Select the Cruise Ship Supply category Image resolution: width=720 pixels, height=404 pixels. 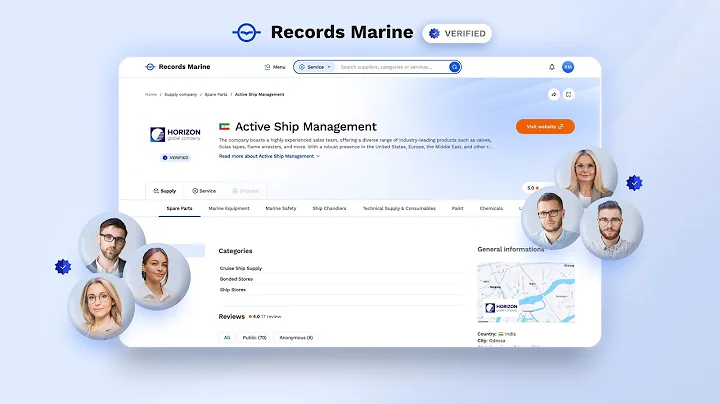click(x=241, y=268)
